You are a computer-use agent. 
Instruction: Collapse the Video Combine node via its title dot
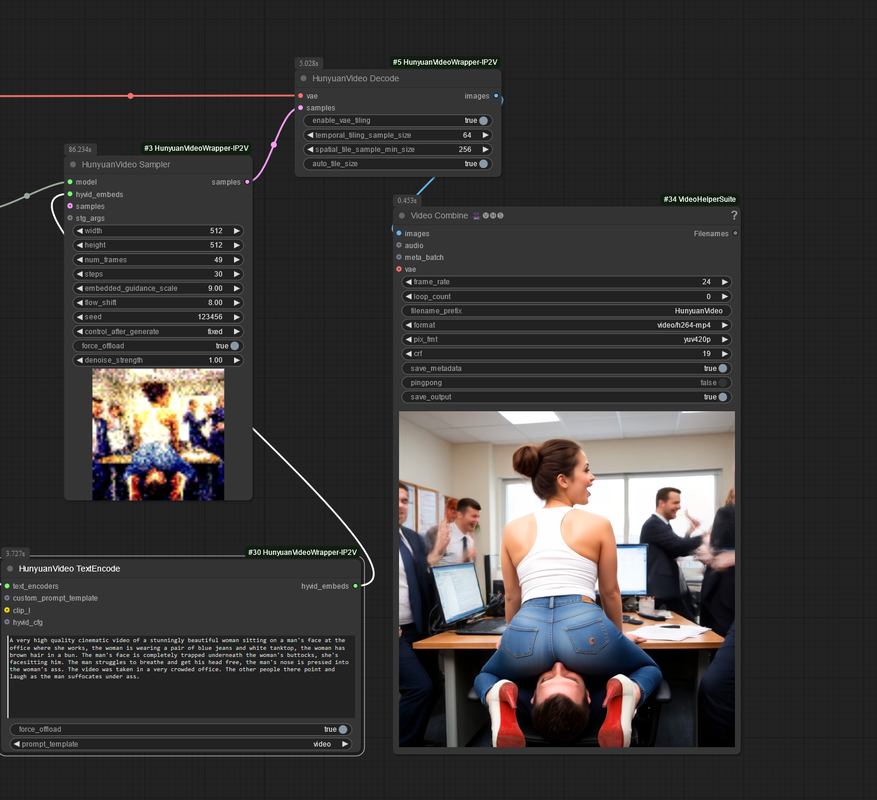click(x=402, y=215)
